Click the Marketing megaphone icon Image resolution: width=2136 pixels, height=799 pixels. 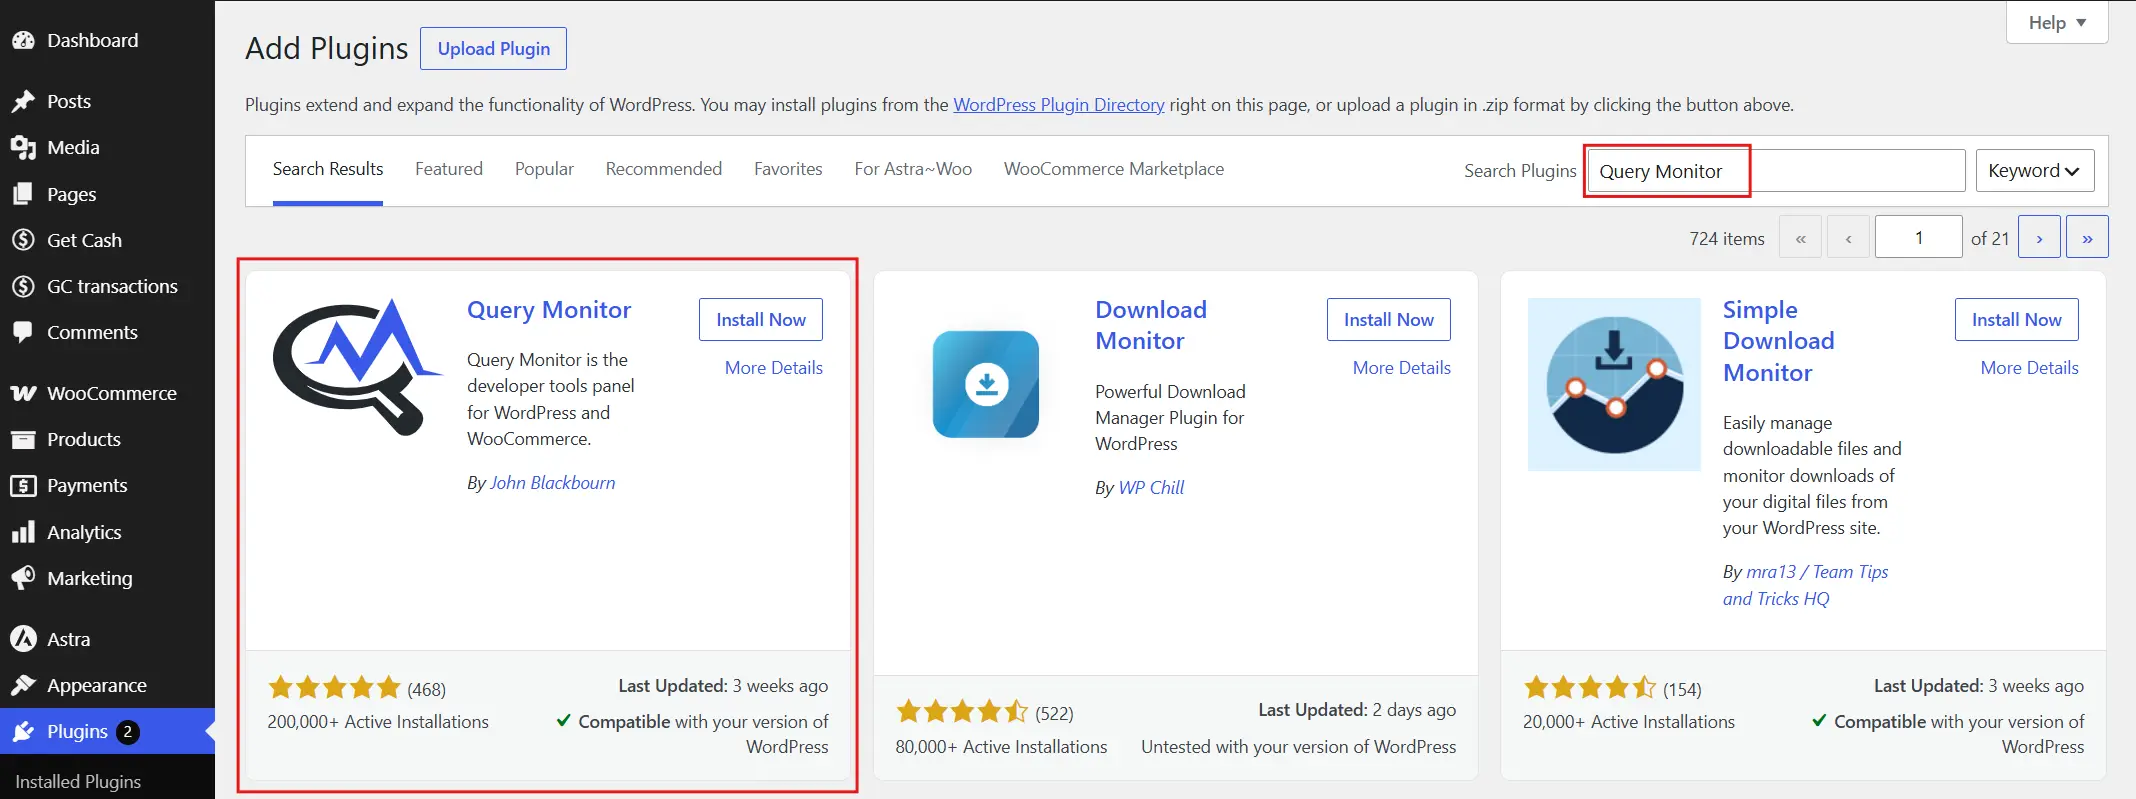[x=23, y=578]
